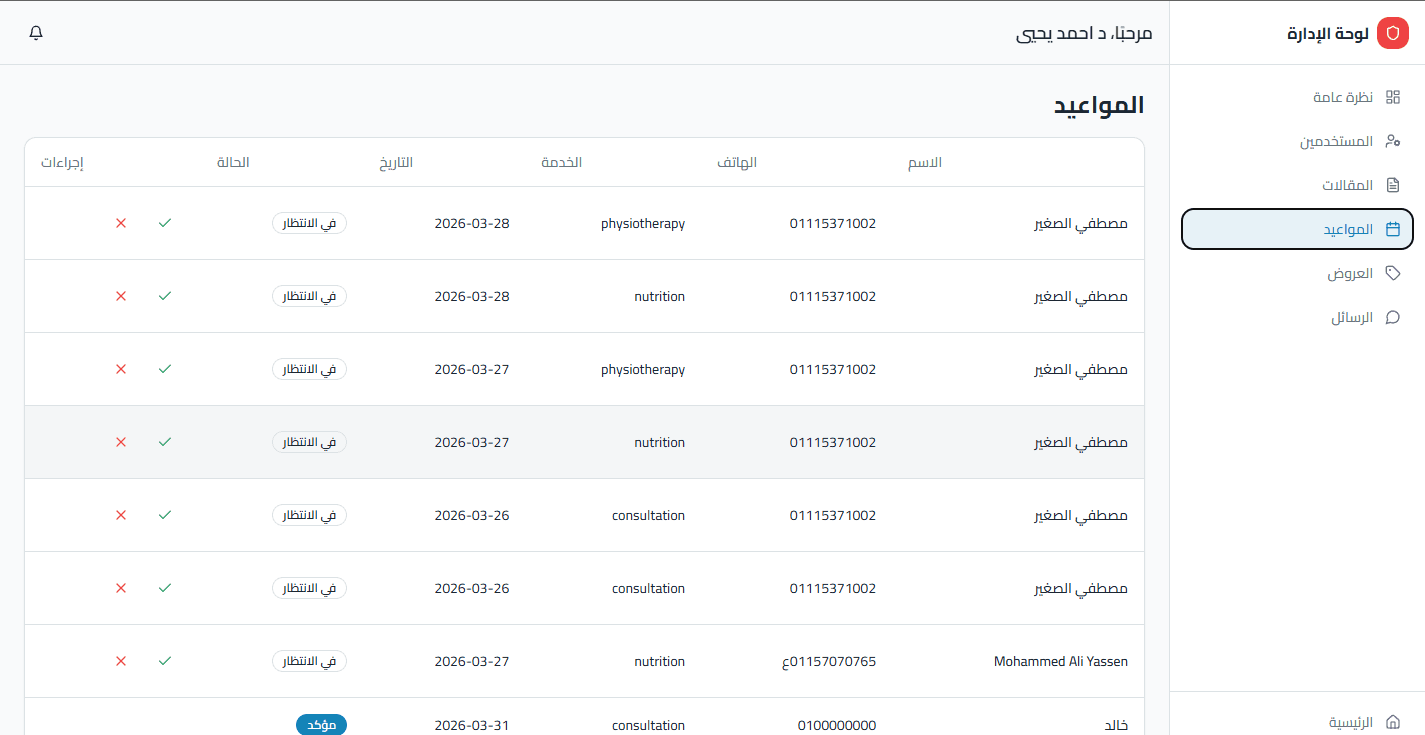Open the المقالات section

coord(1297,185)
